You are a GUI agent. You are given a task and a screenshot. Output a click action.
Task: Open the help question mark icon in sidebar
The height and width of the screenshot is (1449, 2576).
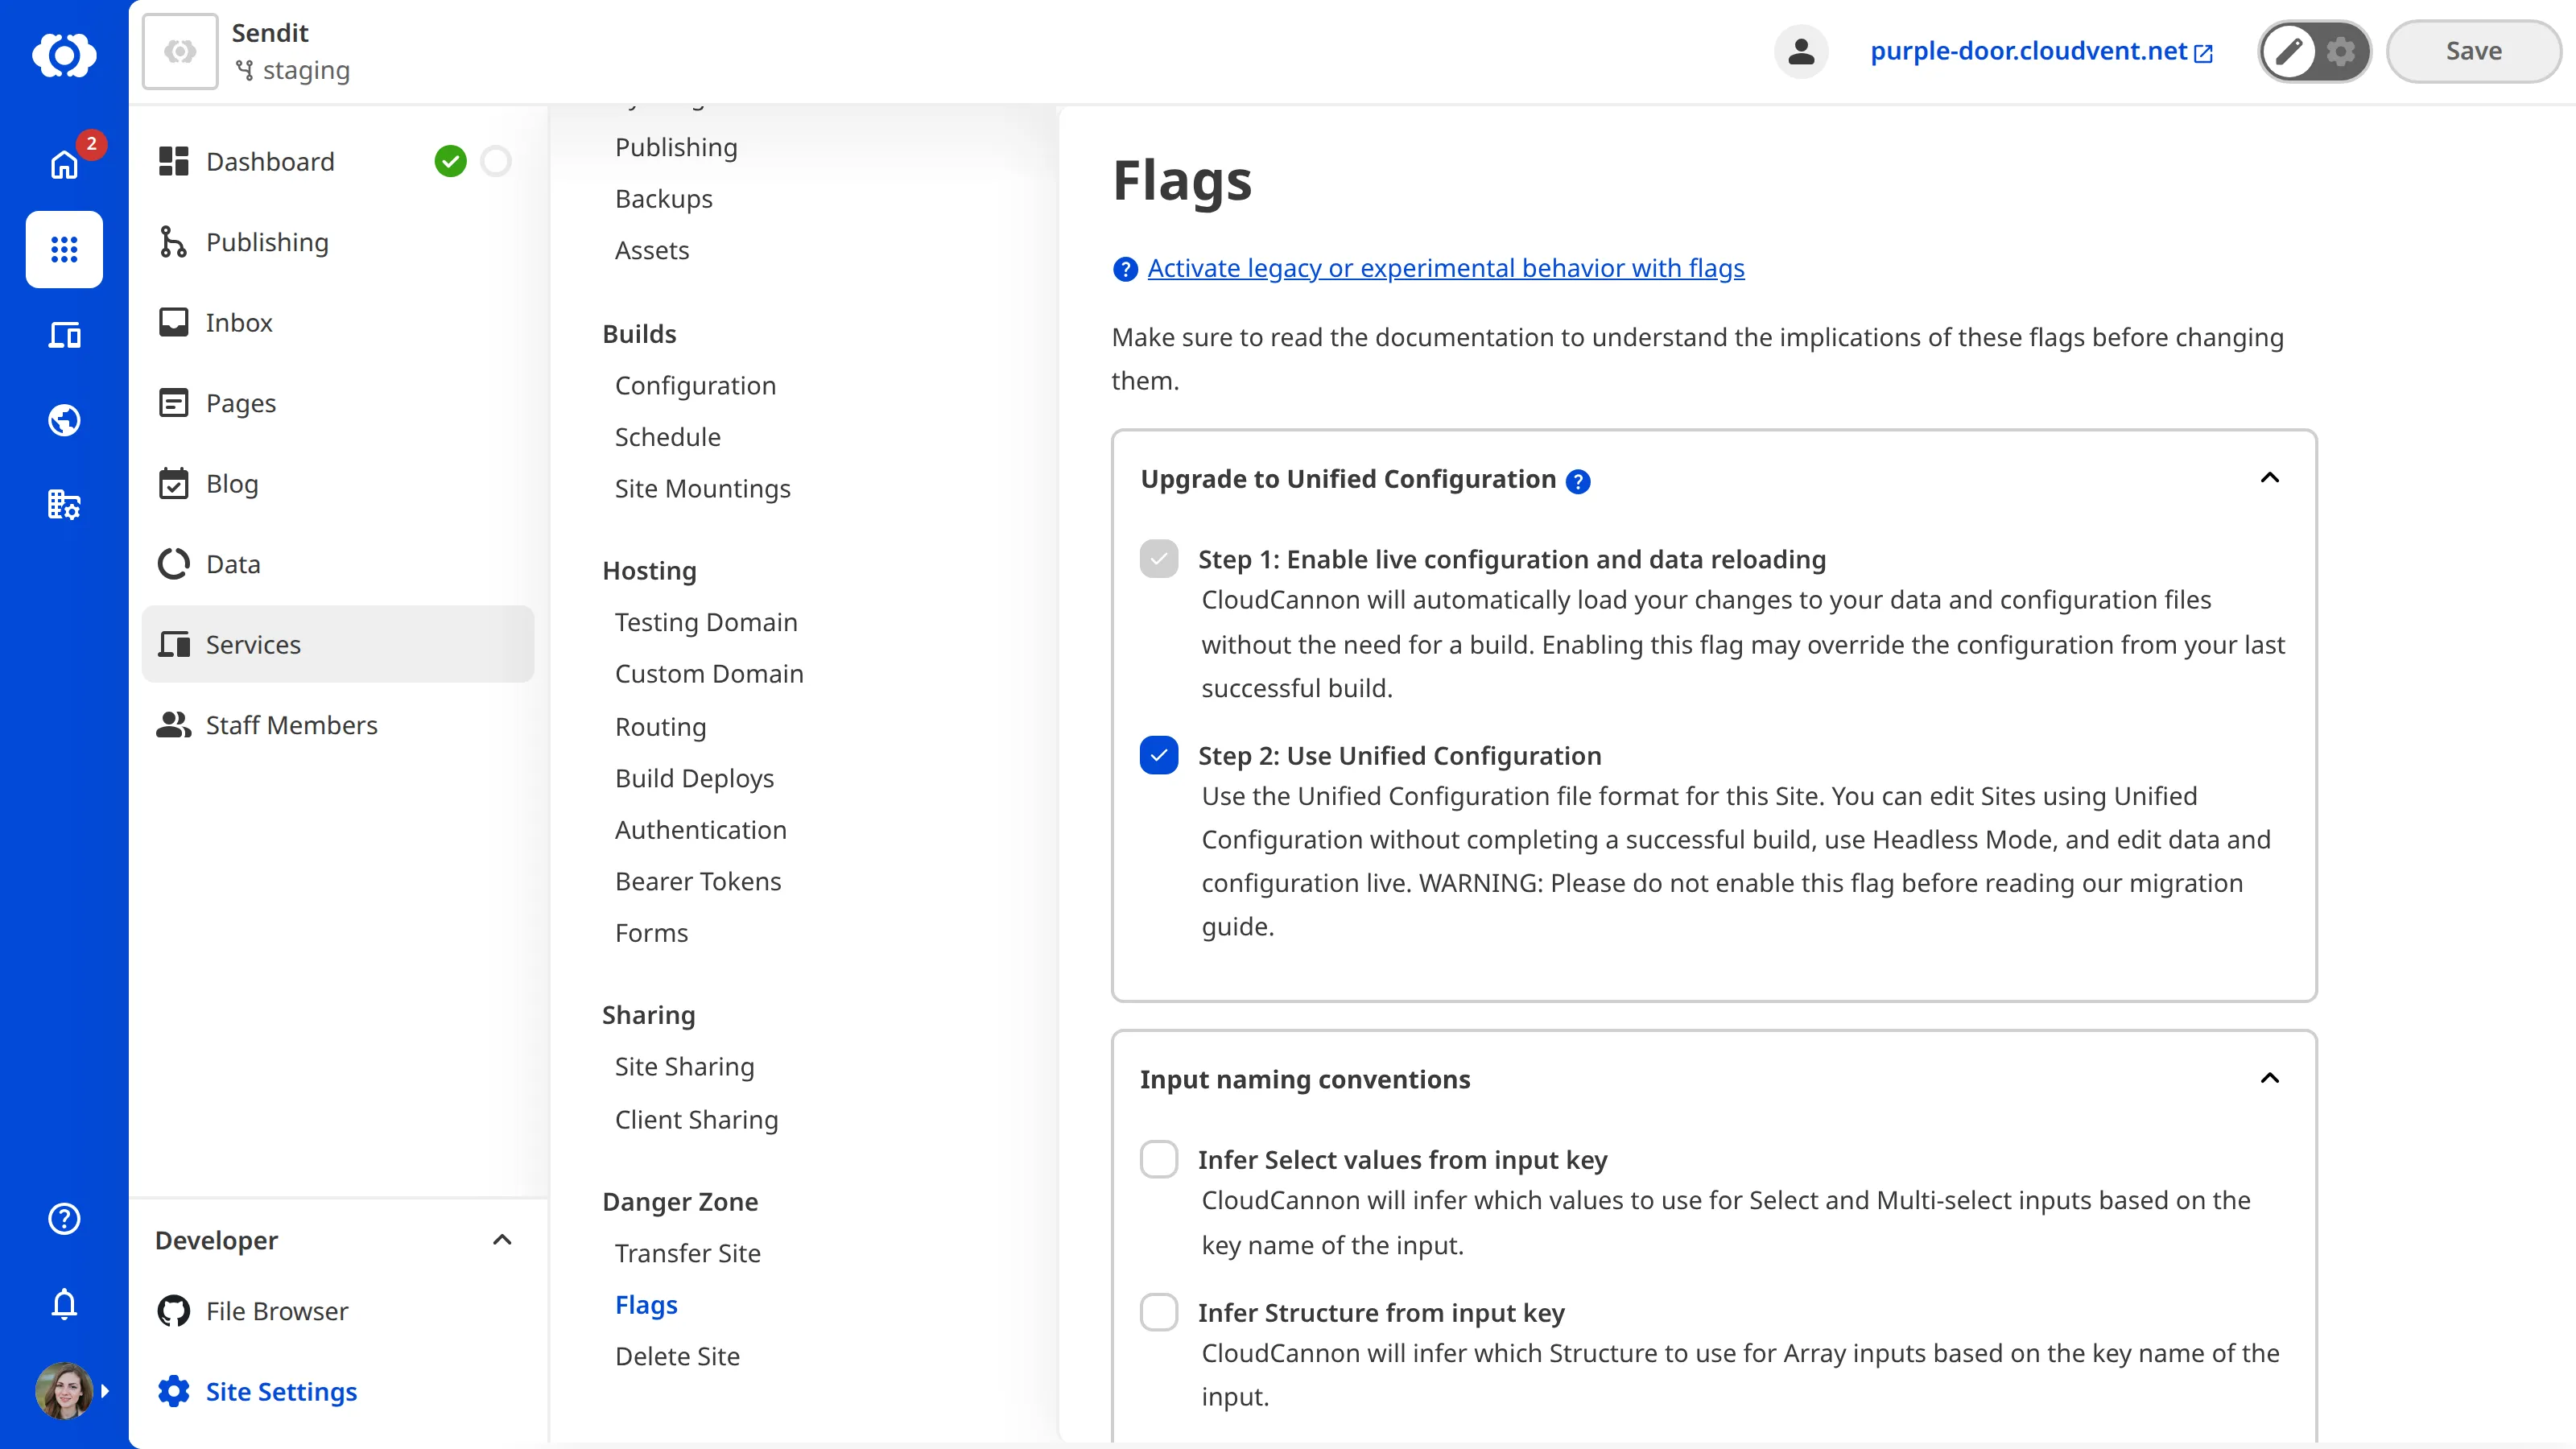coord(64,1218)
